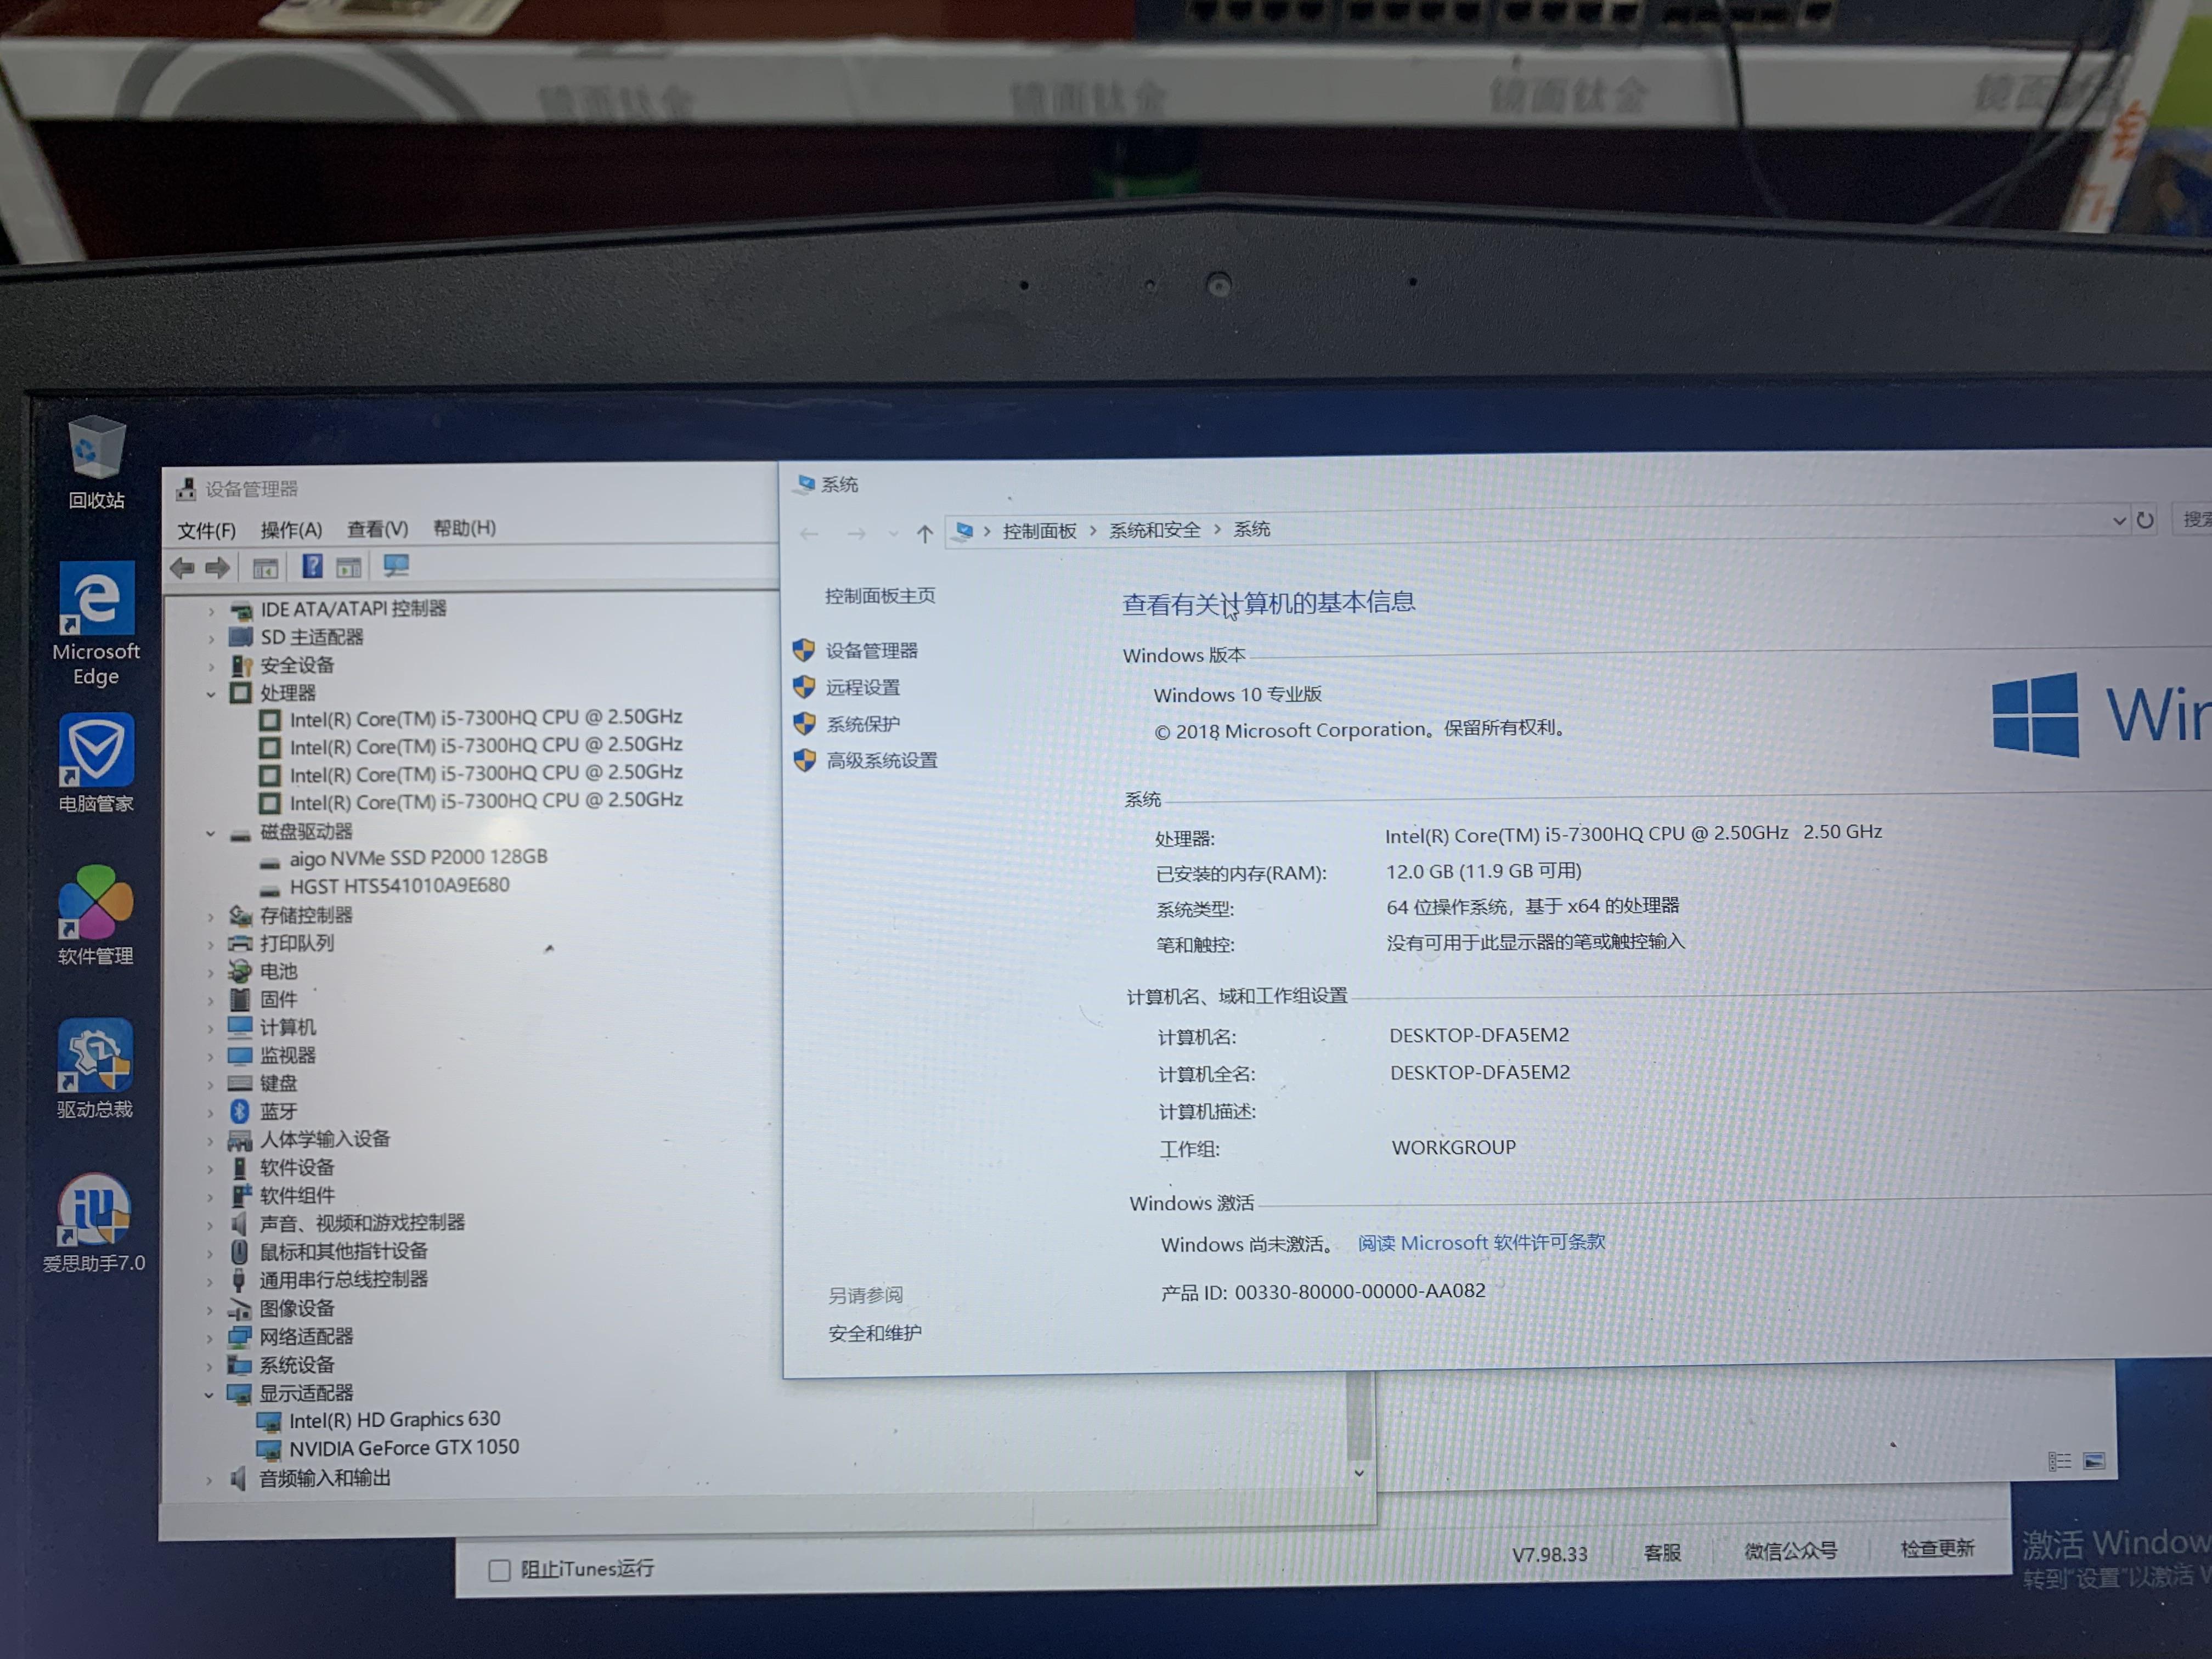2212x1659 pixels.
Task: Click the scrollbar down arrow of Device Manager
Action: 1358,1473
